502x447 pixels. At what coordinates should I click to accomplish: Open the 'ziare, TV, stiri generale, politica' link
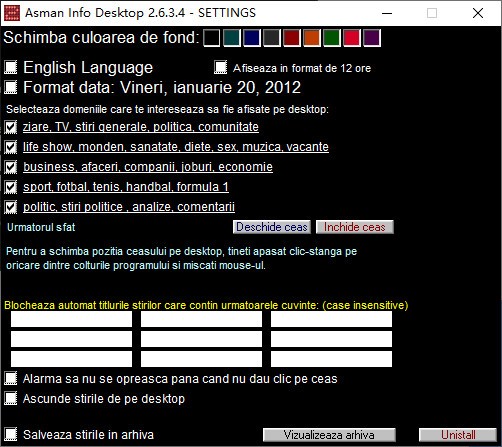[x=141, y=127]
